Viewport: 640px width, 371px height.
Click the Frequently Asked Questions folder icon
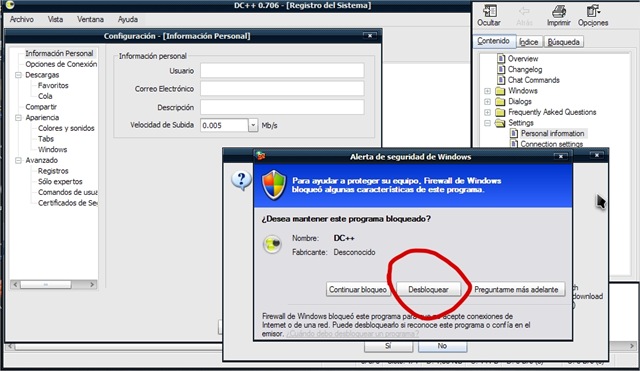pos(500,112)
